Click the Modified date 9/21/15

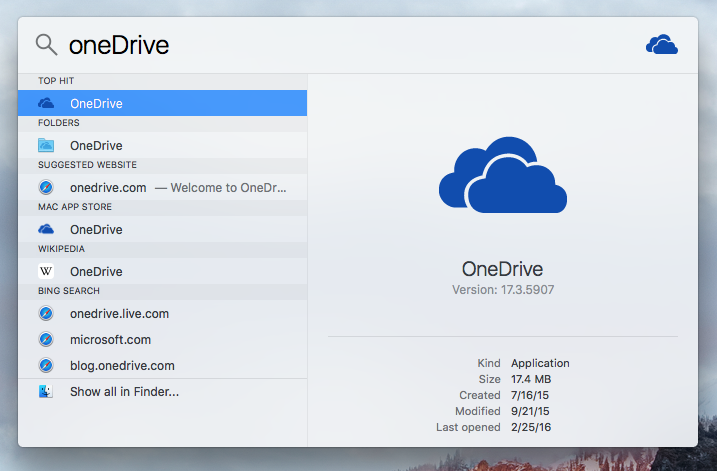tap(530, 411)
